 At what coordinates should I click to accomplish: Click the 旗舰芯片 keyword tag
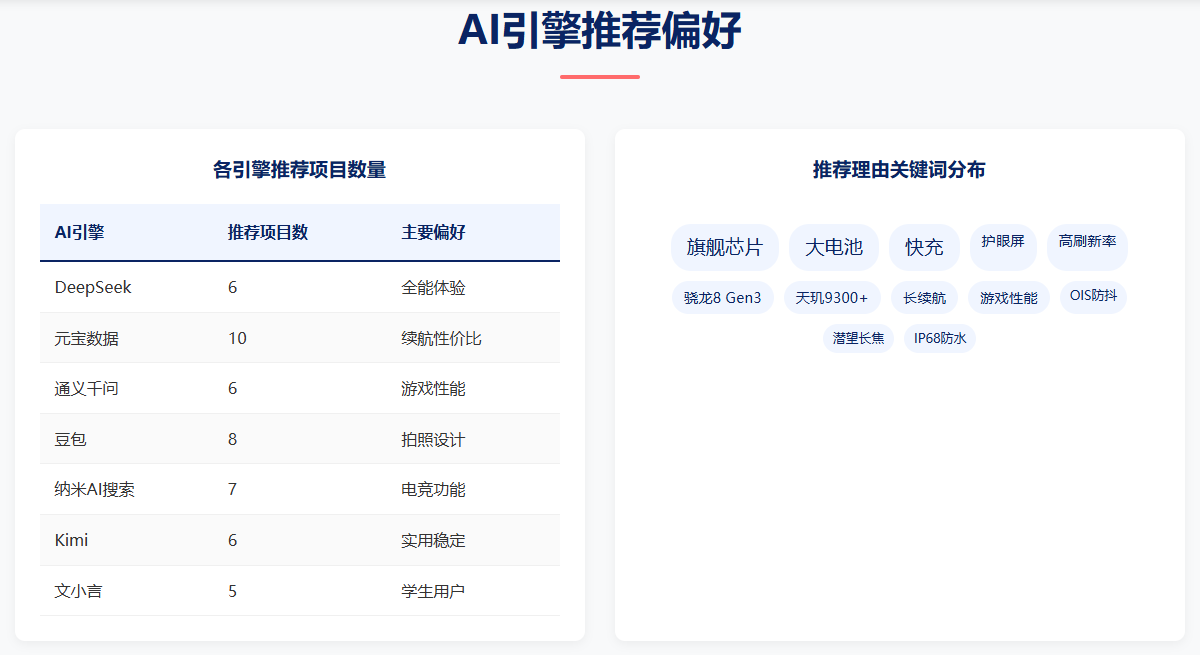coord(725,247)
